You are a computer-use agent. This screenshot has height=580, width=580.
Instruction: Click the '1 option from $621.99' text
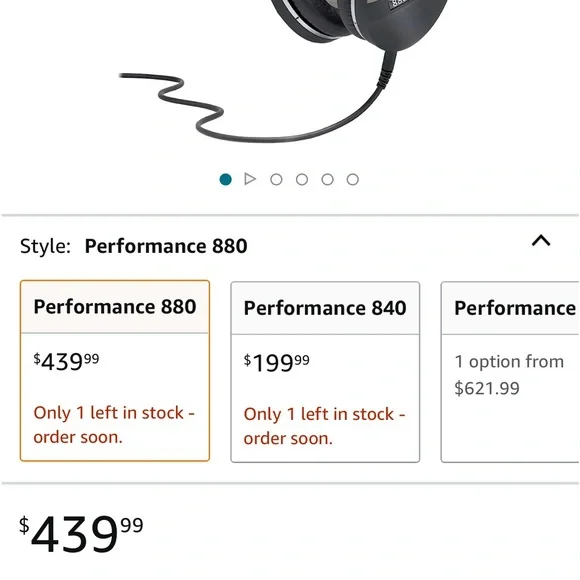[x=509, y=374]
